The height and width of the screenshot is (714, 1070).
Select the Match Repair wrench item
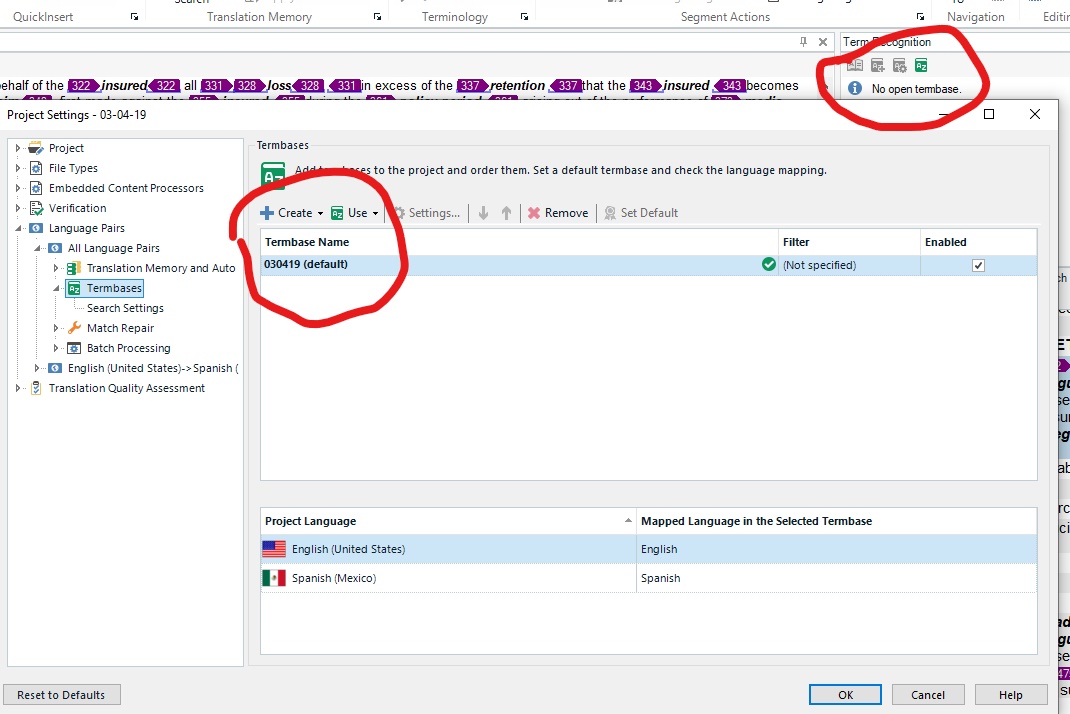click(x=120, y=328)
